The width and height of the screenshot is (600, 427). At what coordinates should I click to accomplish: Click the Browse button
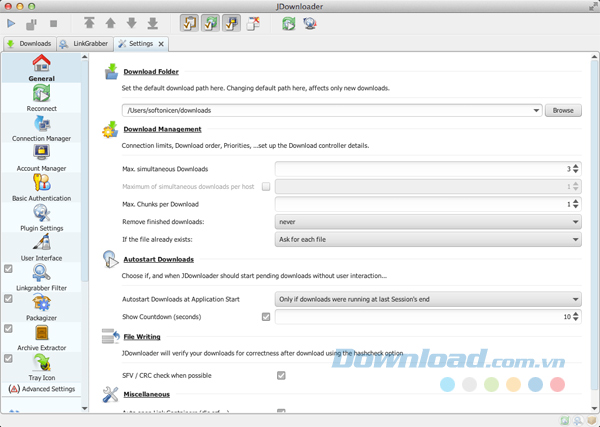563,110
